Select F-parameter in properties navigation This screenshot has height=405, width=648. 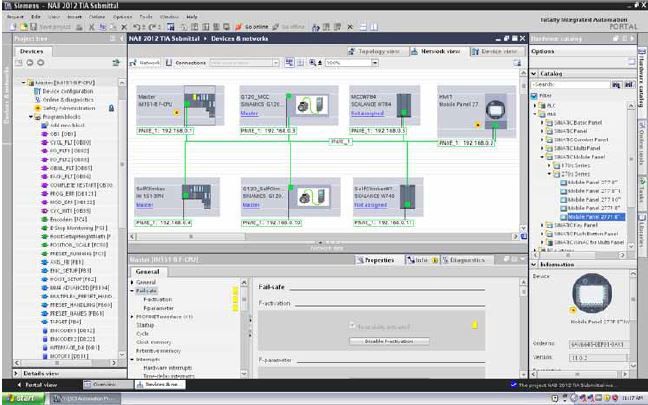tap(159, 308)
